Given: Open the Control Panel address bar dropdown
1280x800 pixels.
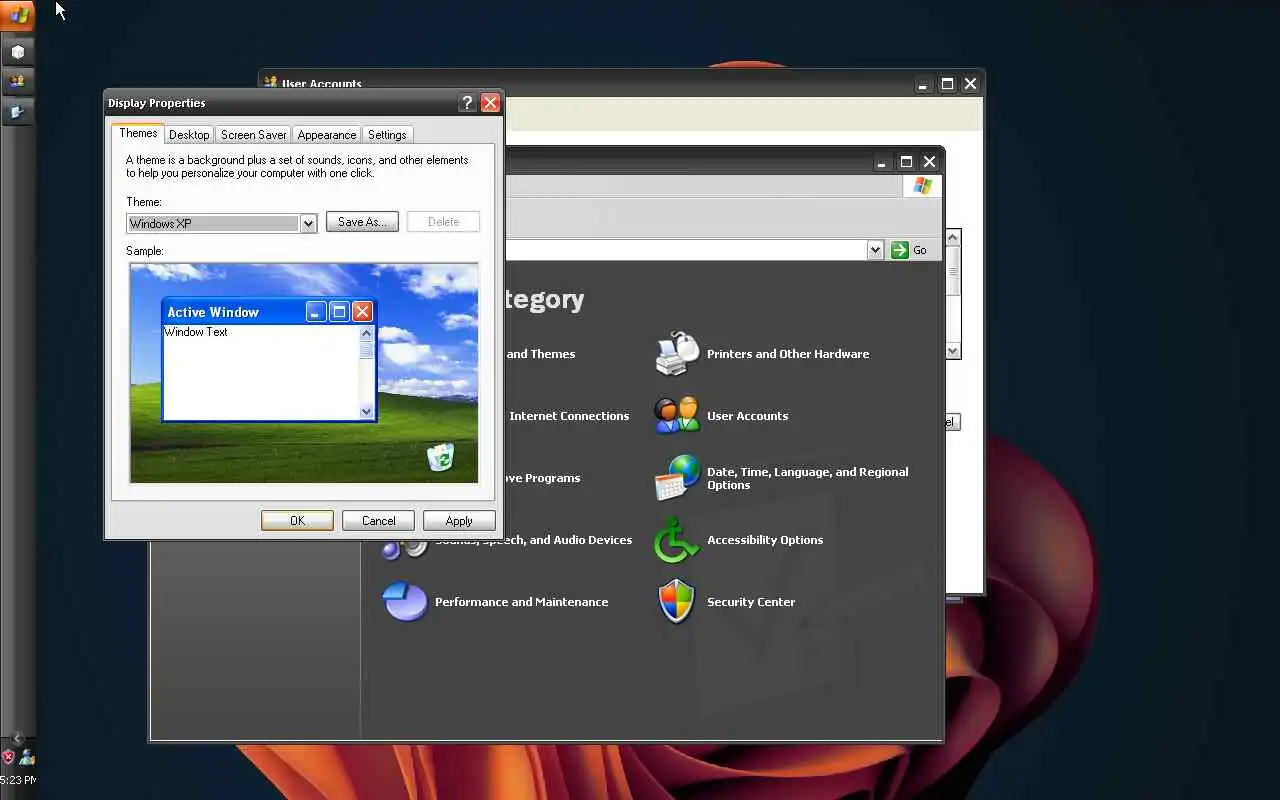Looking at the screenshot, I should [x=875, y=250].
